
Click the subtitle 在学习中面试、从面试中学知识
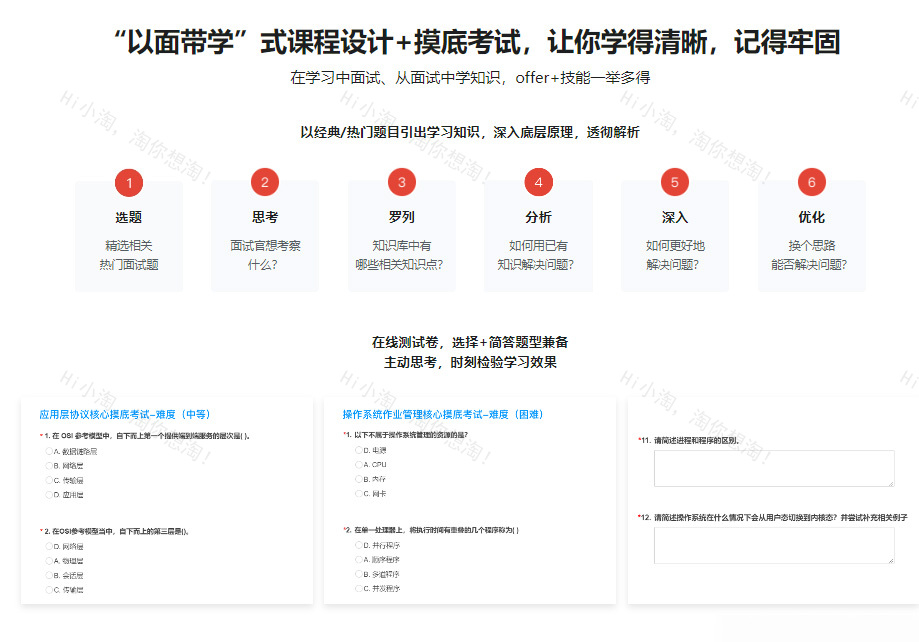[471, 77]
